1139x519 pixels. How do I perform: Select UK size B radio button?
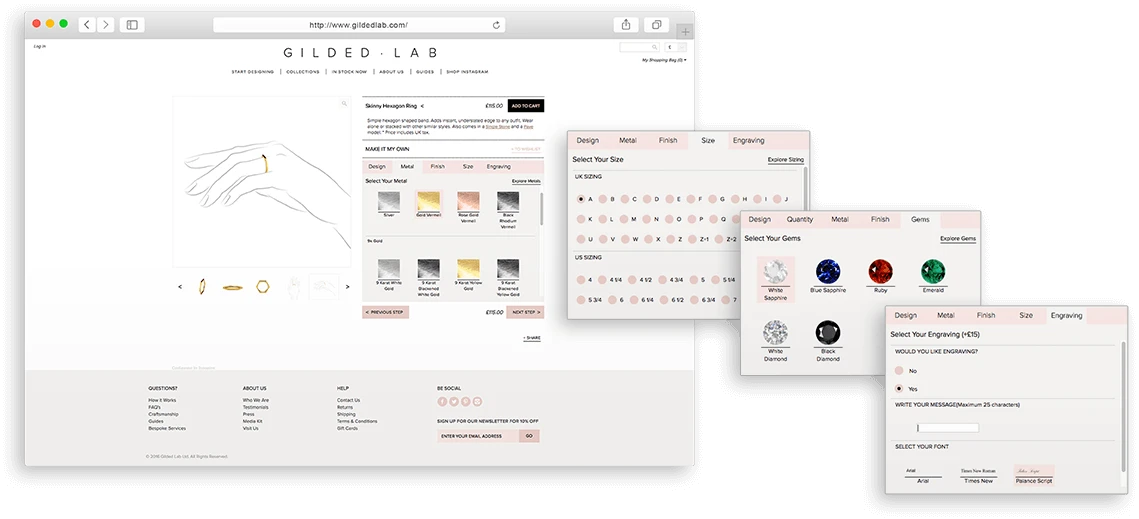(x=602, y=198)
